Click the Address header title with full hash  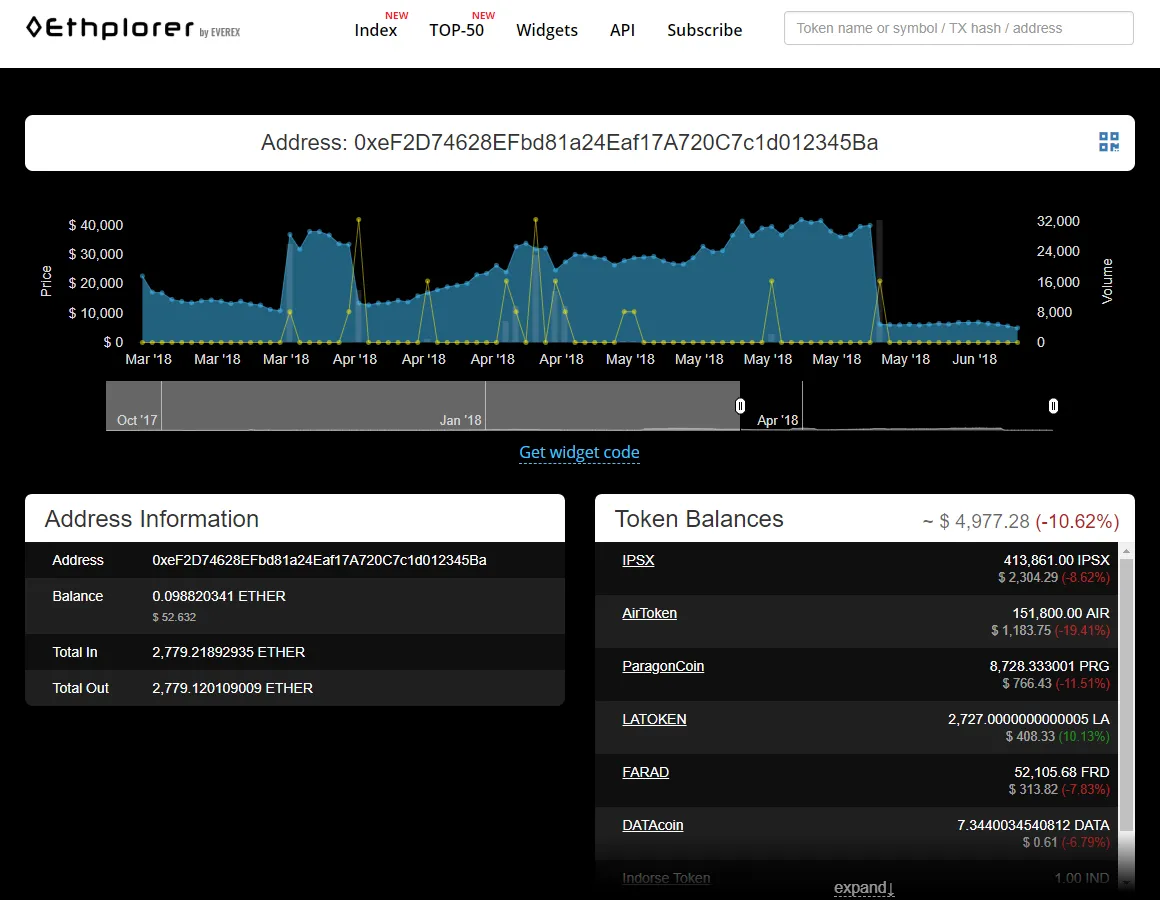tap(569, 142)
